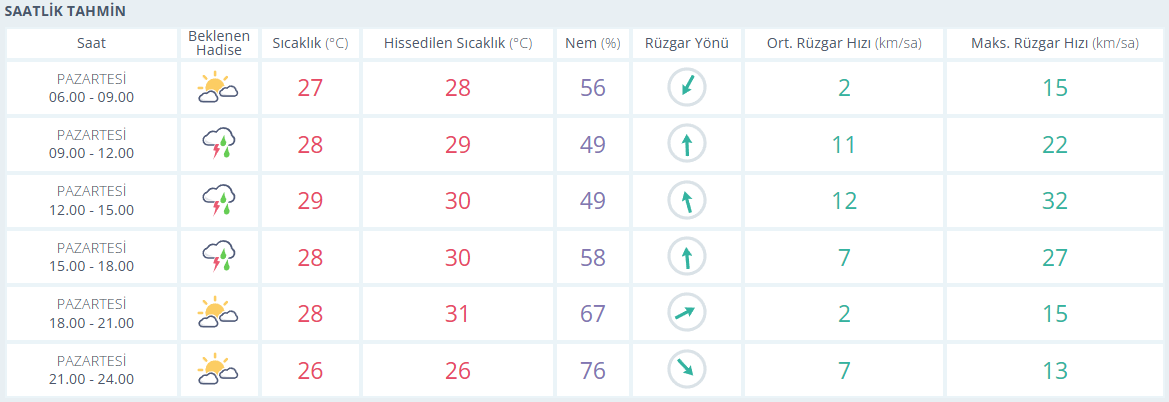The image size is (1169, 402).
Task: Click the wind direction arrow for 18.00 - 21.00
Action: click(x=687, y=314)
